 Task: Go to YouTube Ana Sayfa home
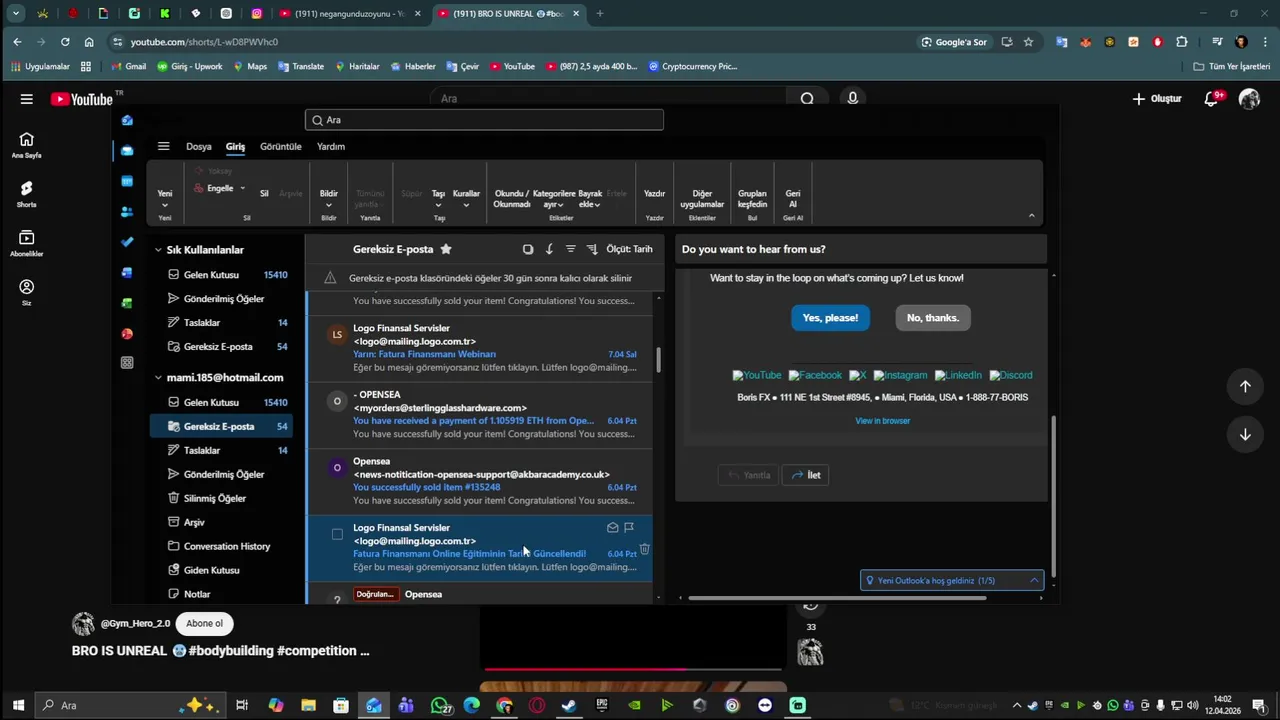pyautogui.click(x=27, y=145)
